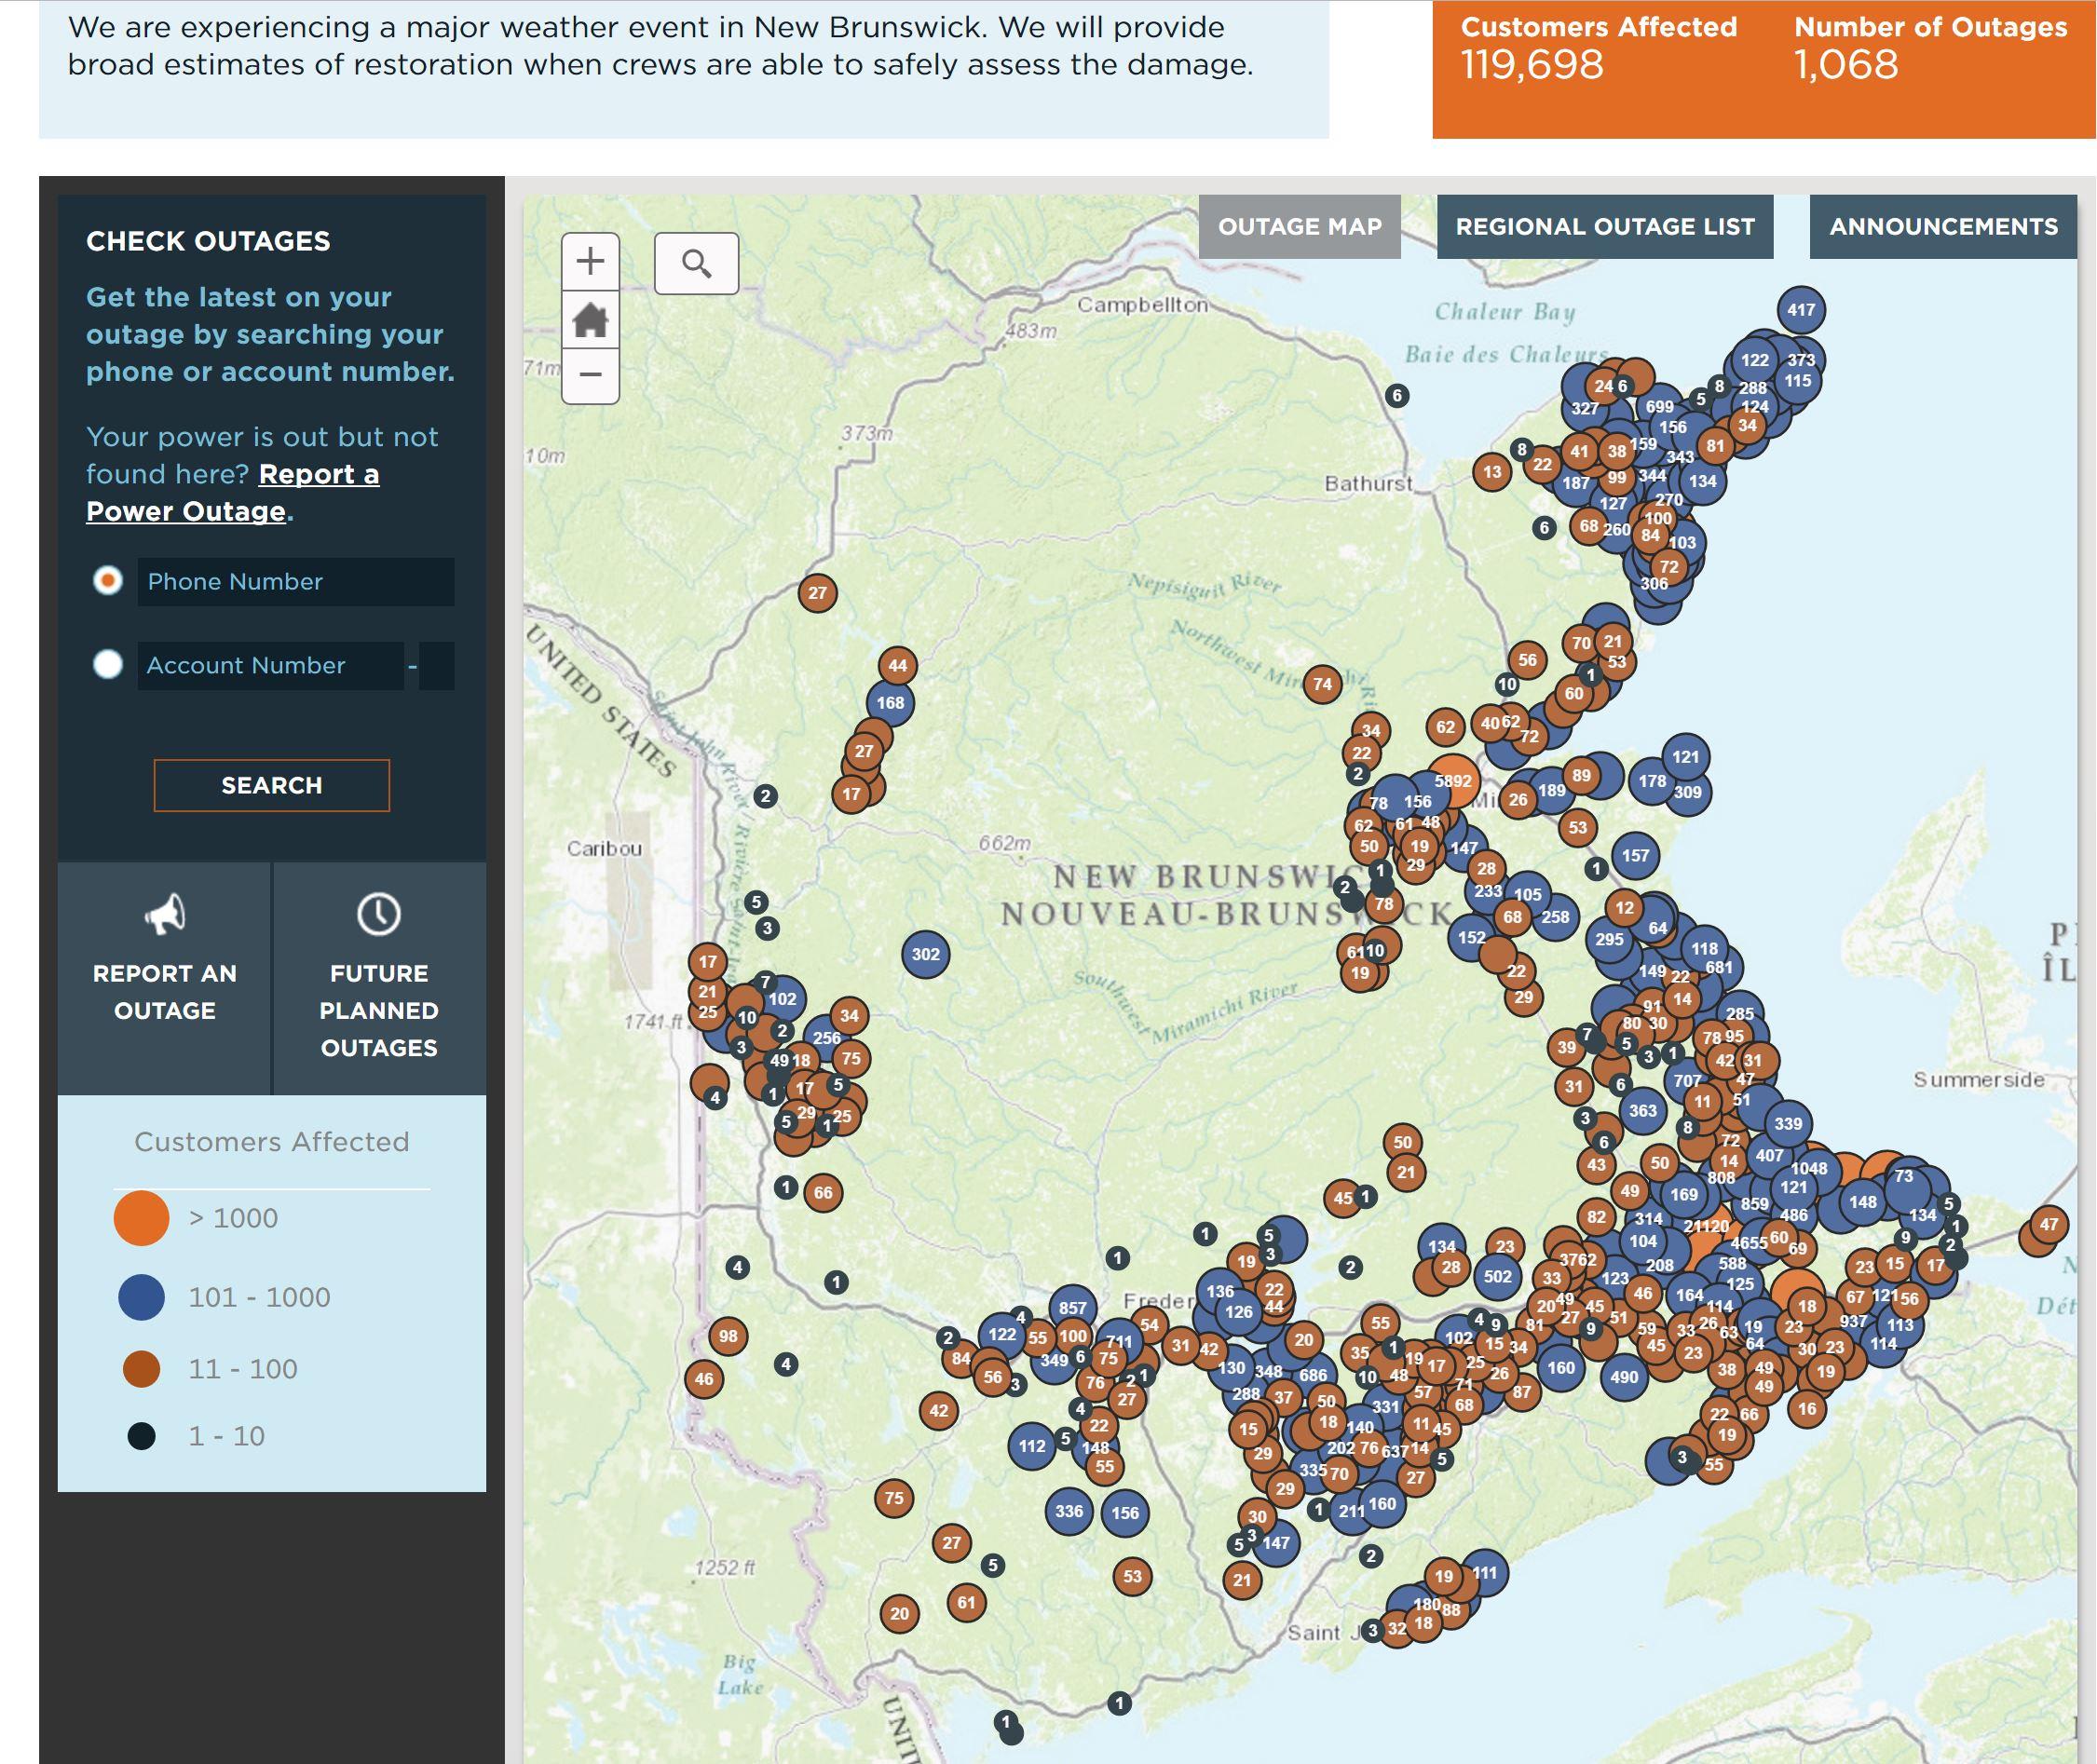The image size is (2097, 1764).
Task: Click the brown 11-100 legend swatch
Action: click(141, 1369)
